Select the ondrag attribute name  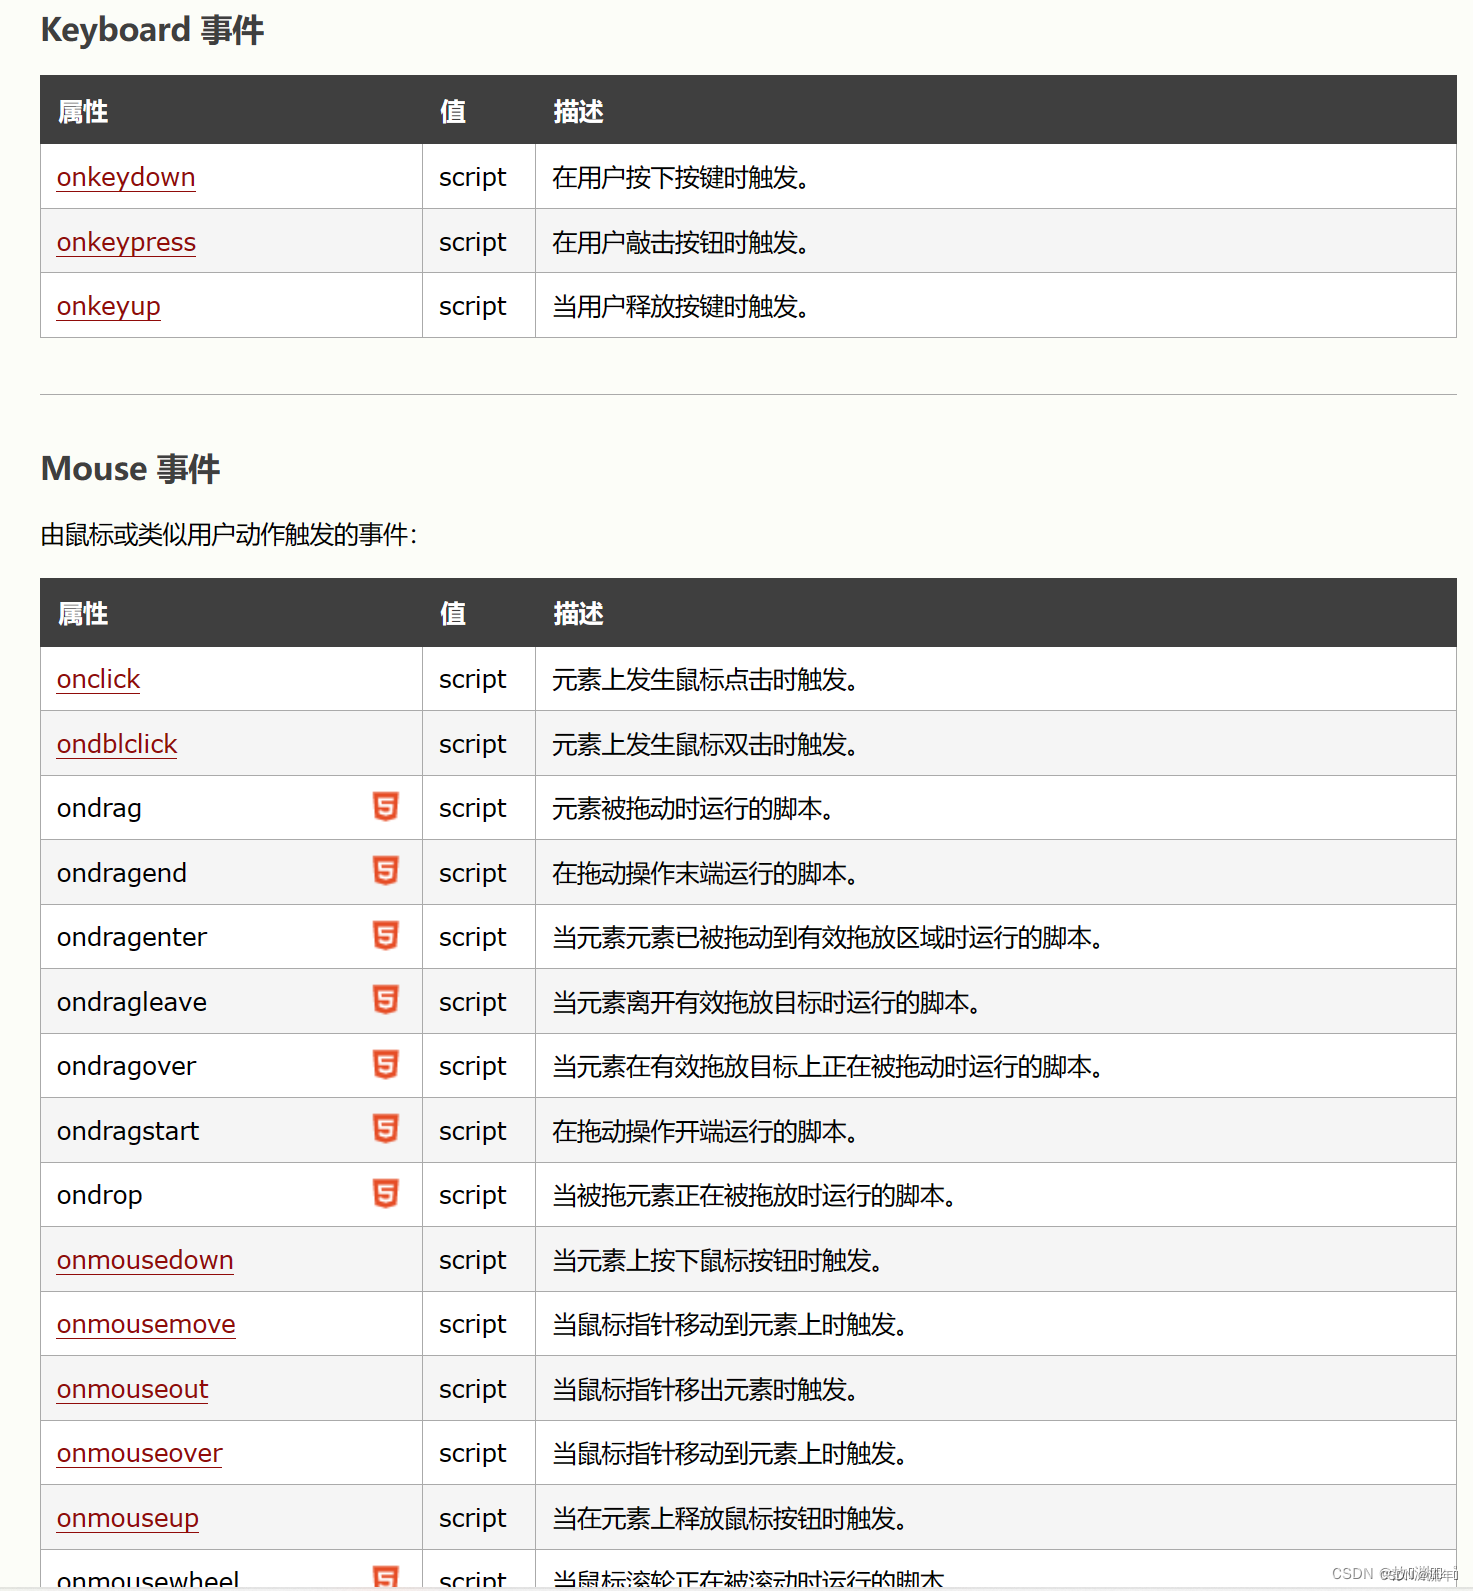tap(99, 808)
